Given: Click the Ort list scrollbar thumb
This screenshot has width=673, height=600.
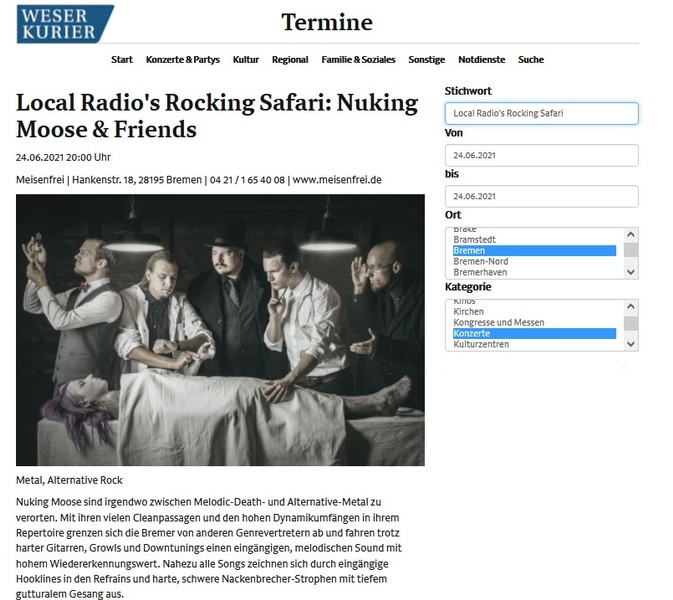Looking at the screenshot, I should click(631, 250).
